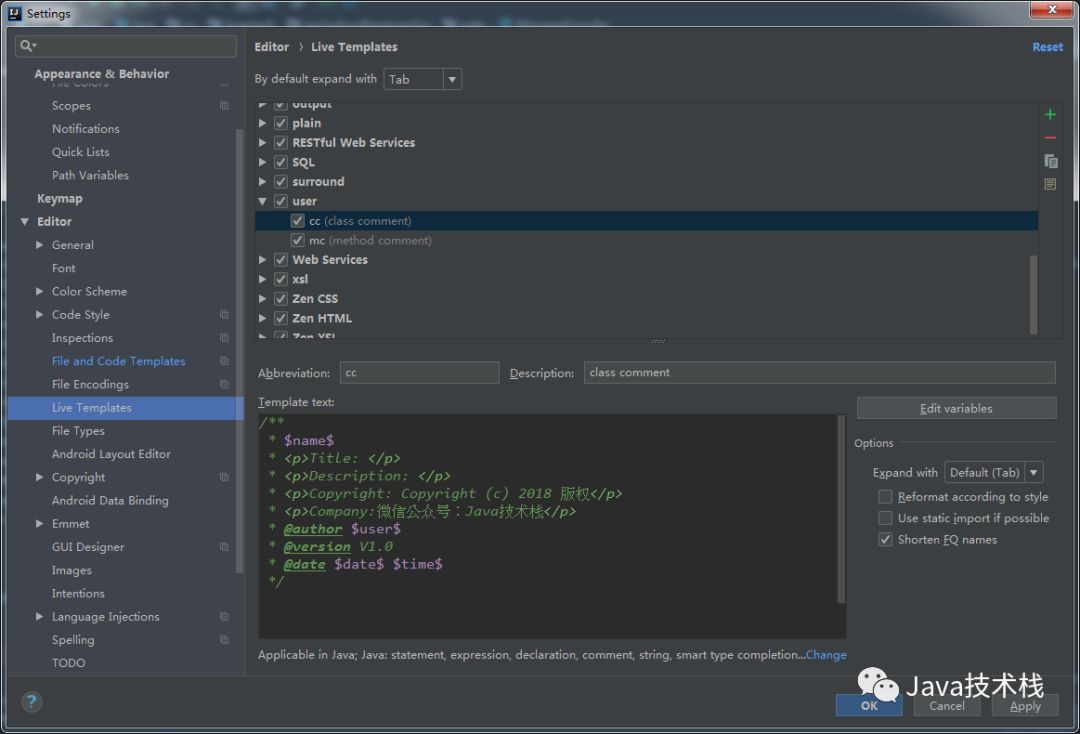Collapse the Editor settings section
Viewport: 1080px width, 734px height.
tap(25, 222)
